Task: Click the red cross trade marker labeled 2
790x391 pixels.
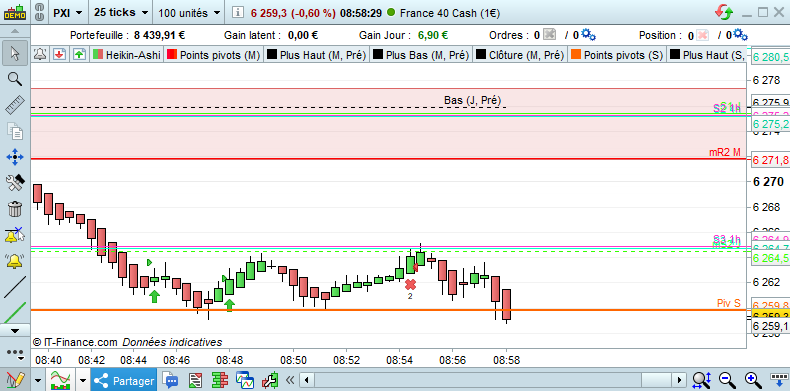Action: (x=411, y=285)
